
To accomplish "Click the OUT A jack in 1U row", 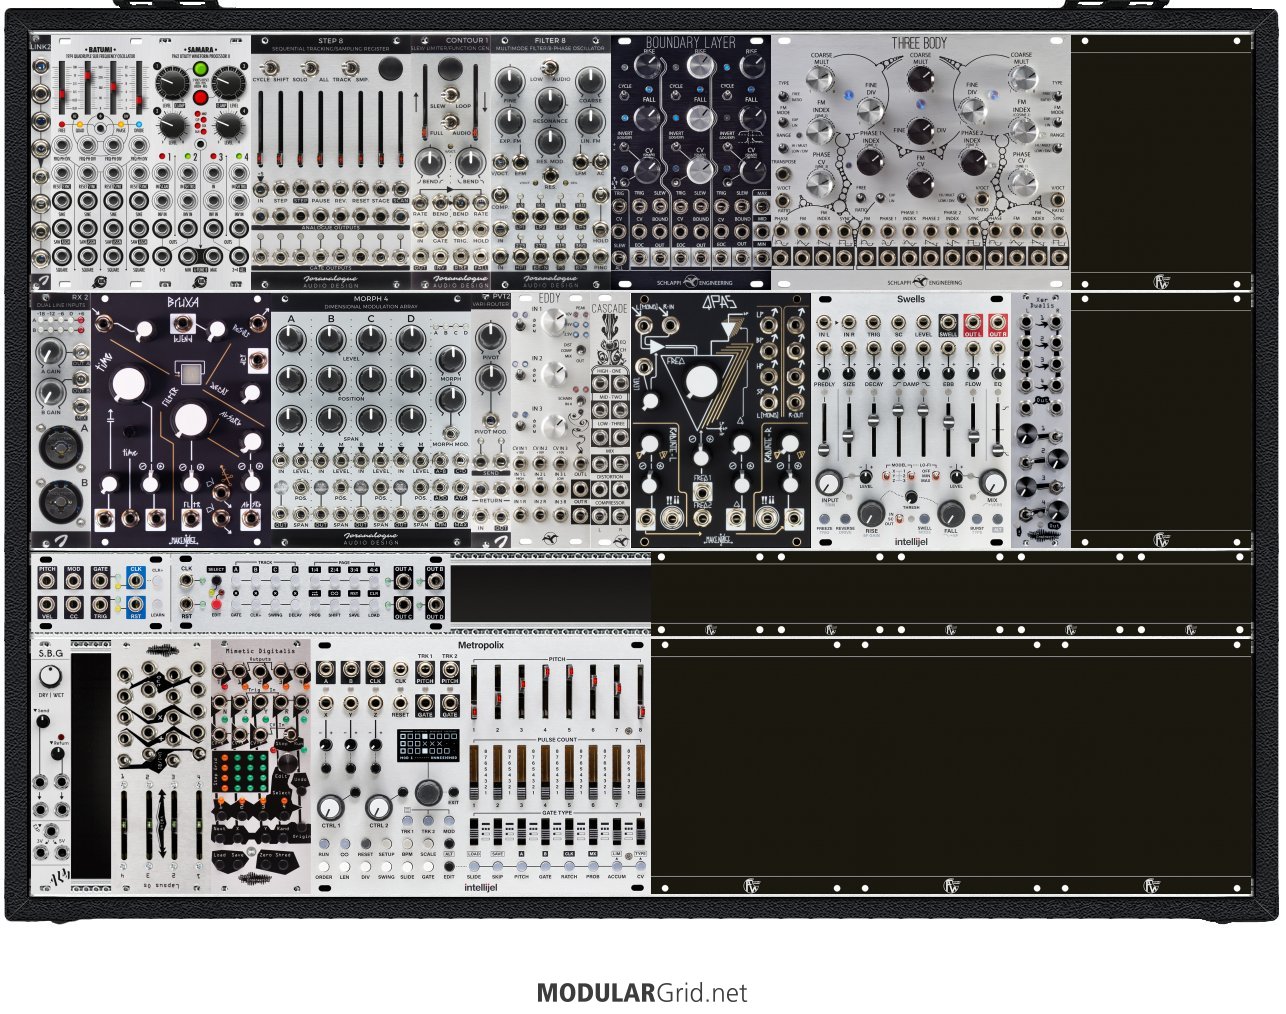I will pos(403,580).
